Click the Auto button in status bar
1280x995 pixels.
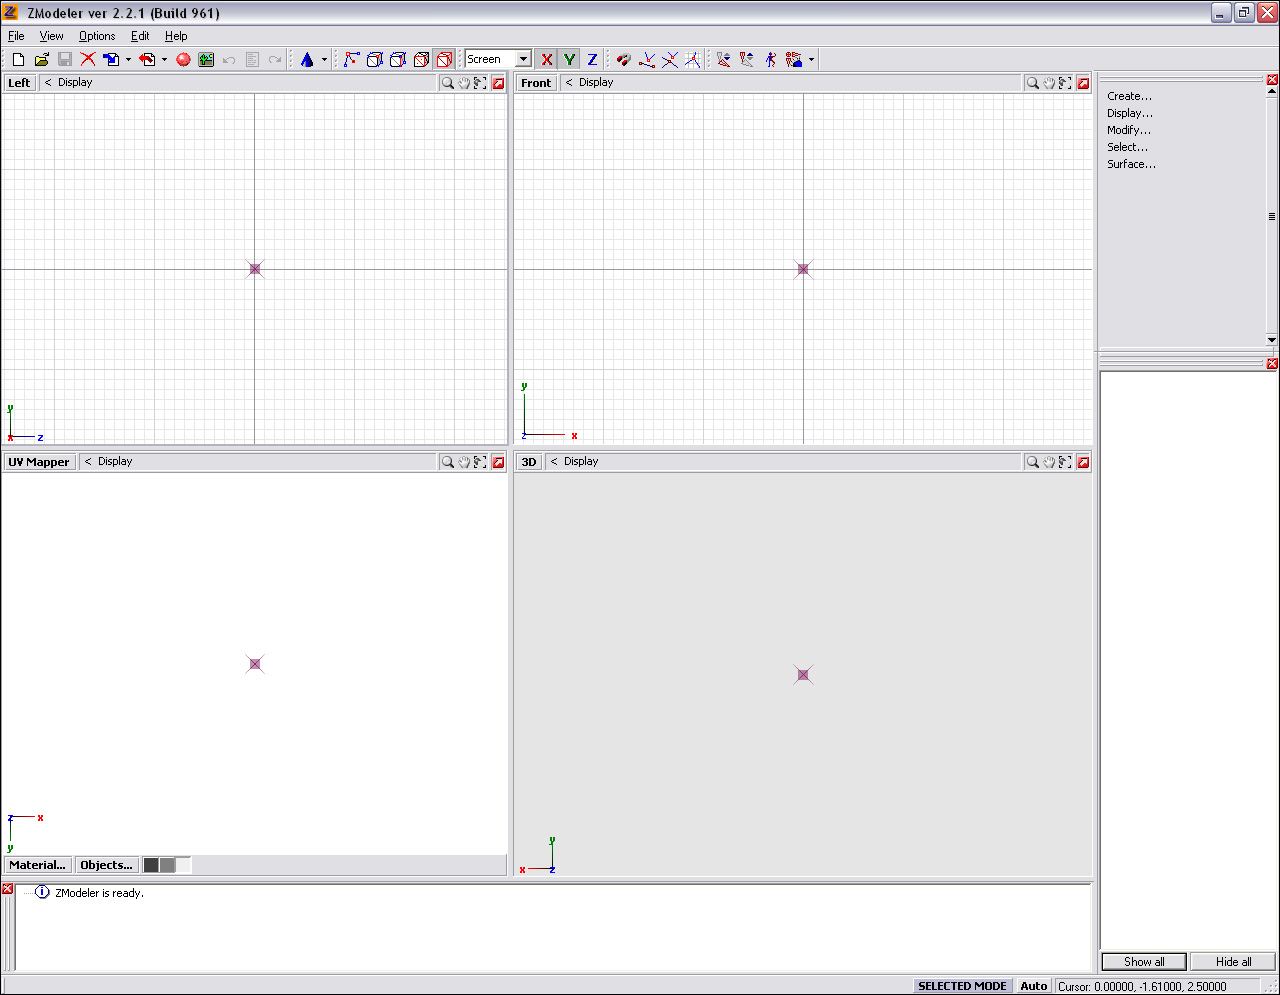click(1033, 986)
